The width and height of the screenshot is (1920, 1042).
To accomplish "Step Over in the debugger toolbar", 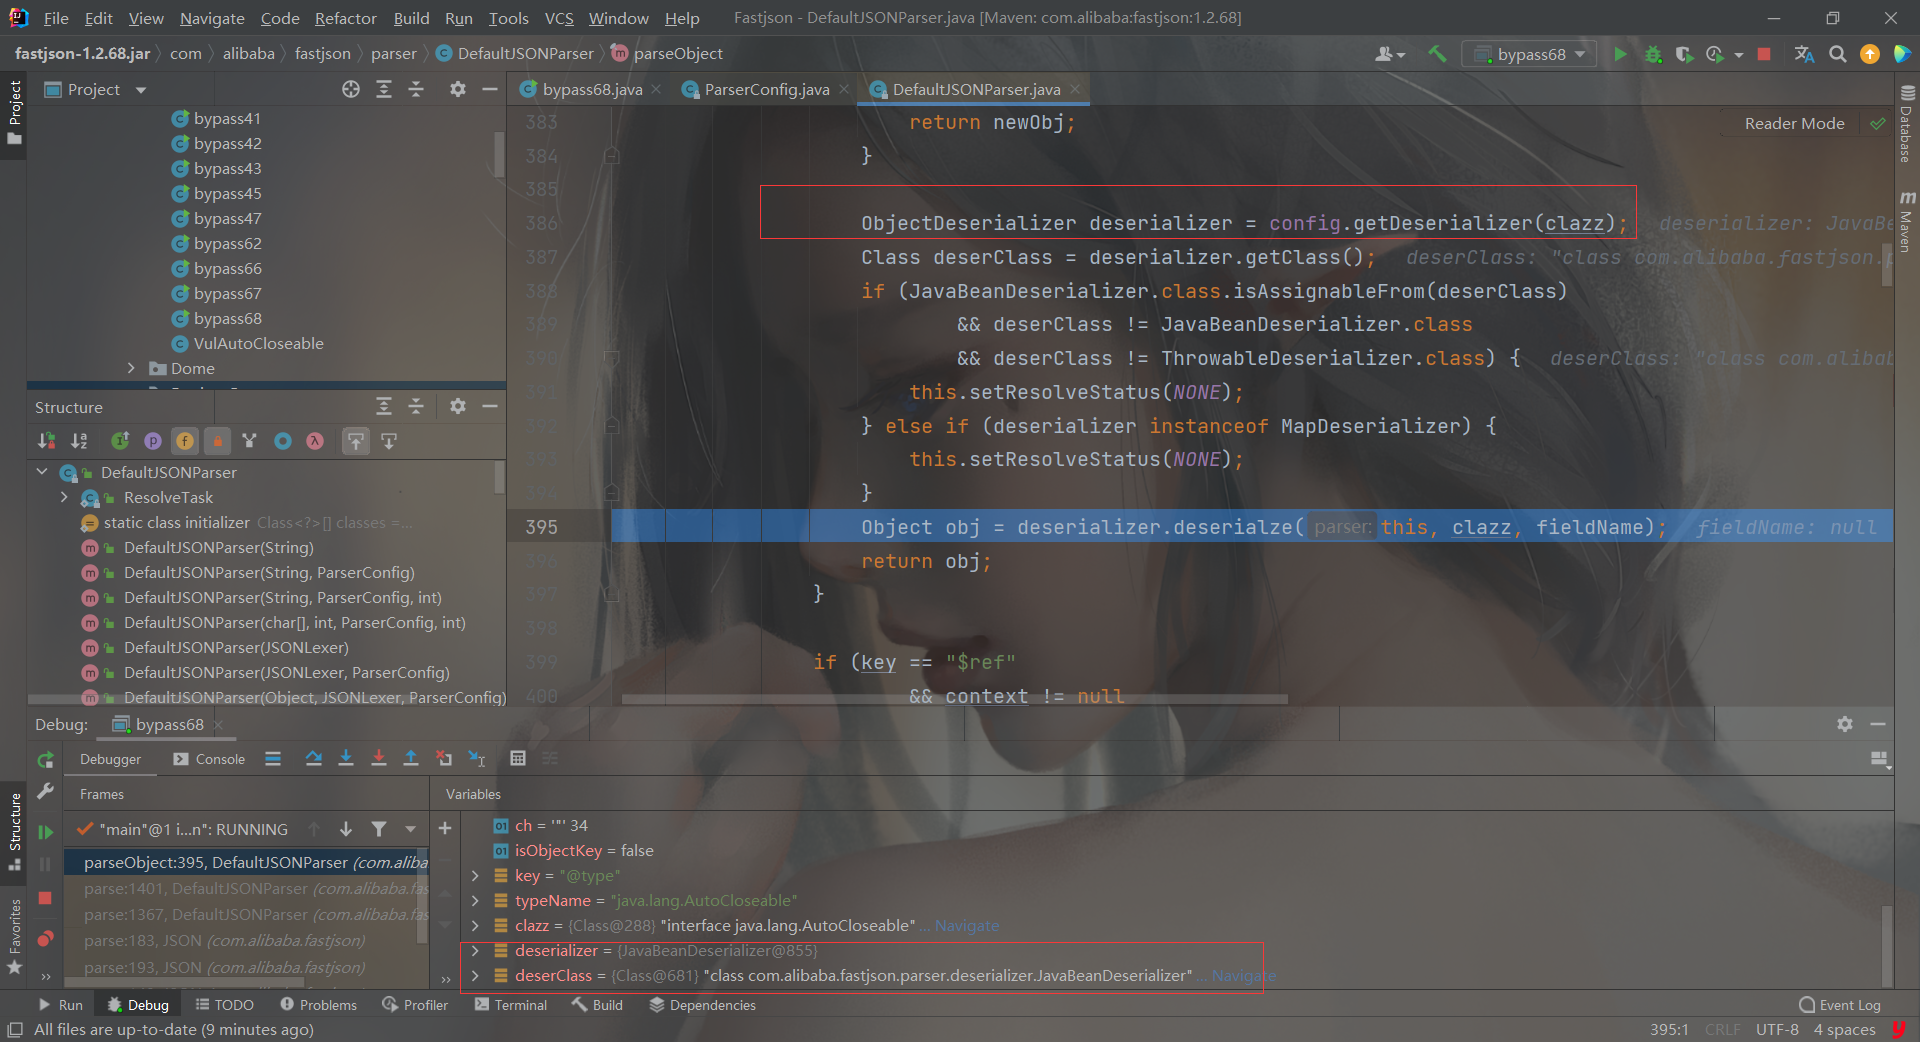I will point(313,759).
